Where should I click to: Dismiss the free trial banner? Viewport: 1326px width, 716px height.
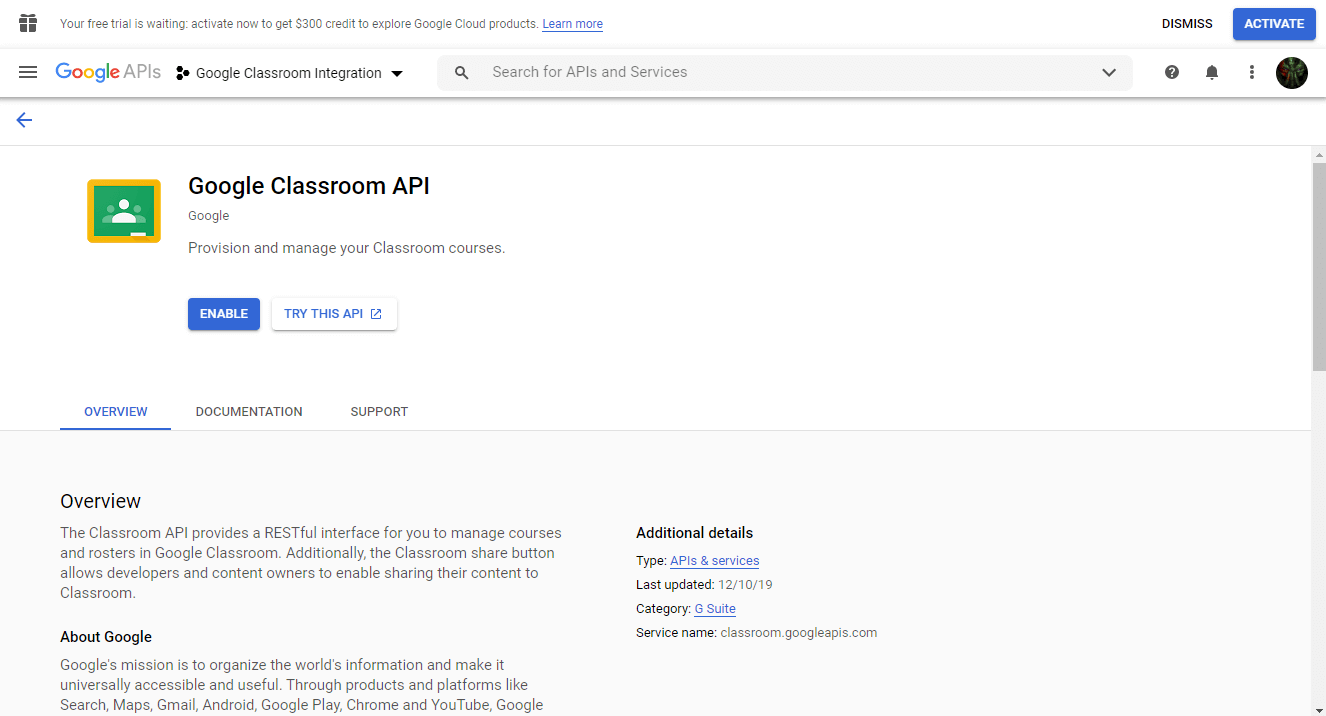(x=1186, y=24)
